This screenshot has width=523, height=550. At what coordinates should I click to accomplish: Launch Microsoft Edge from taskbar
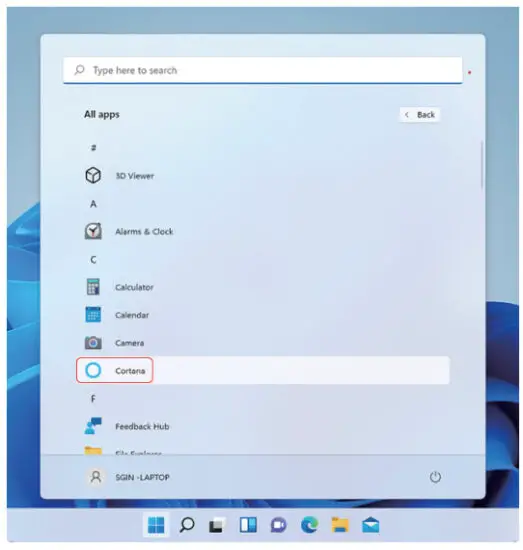(309, 525)
